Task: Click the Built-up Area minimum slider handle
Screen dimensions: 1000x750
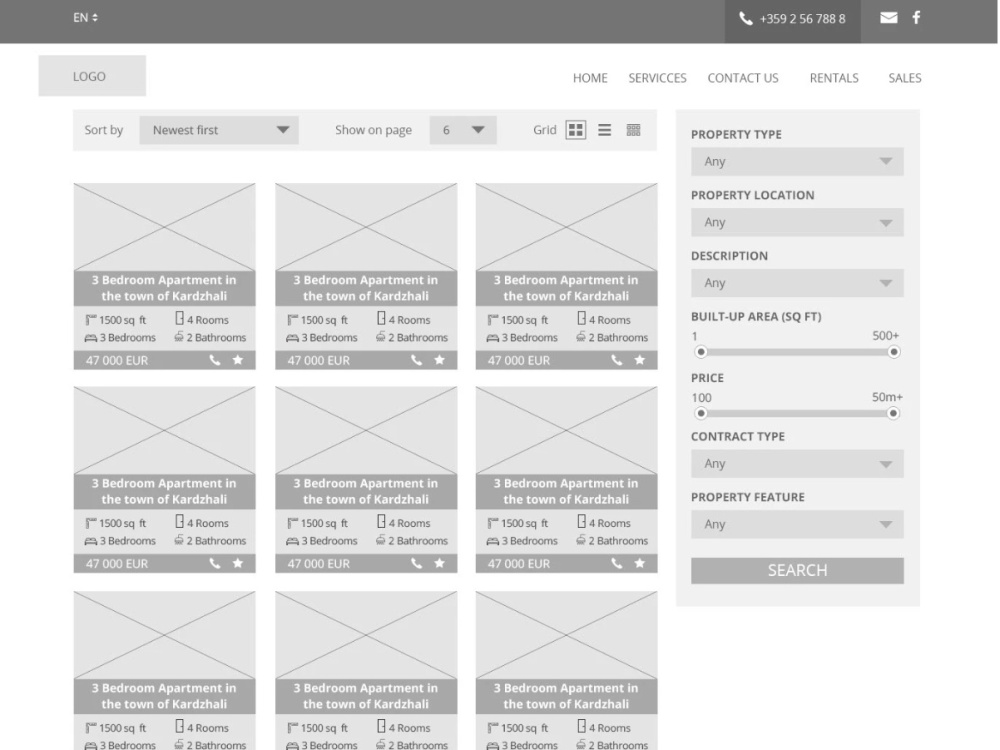Action: [x=701, y=352]
